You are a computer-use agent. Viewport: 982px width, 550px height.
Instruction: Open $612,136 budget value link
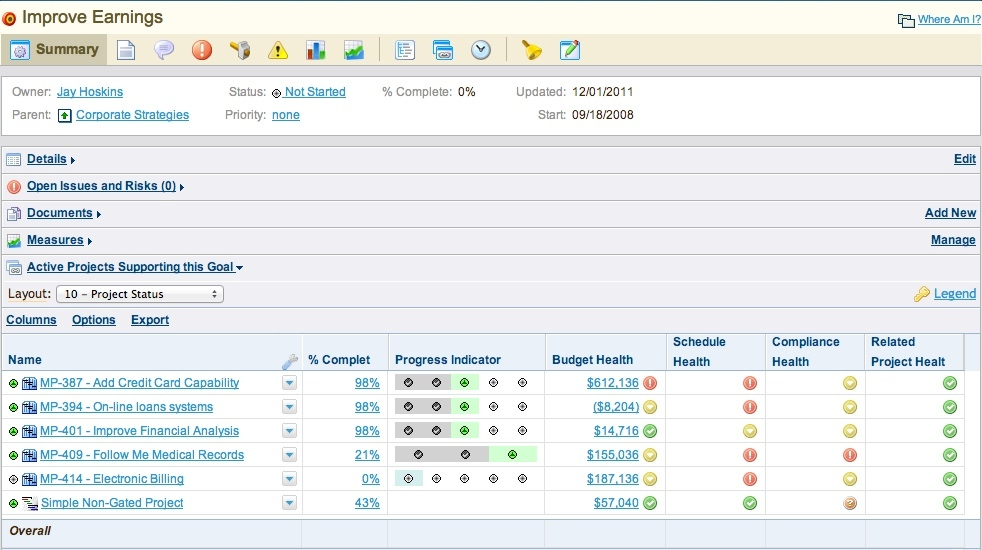click(612, 383)
